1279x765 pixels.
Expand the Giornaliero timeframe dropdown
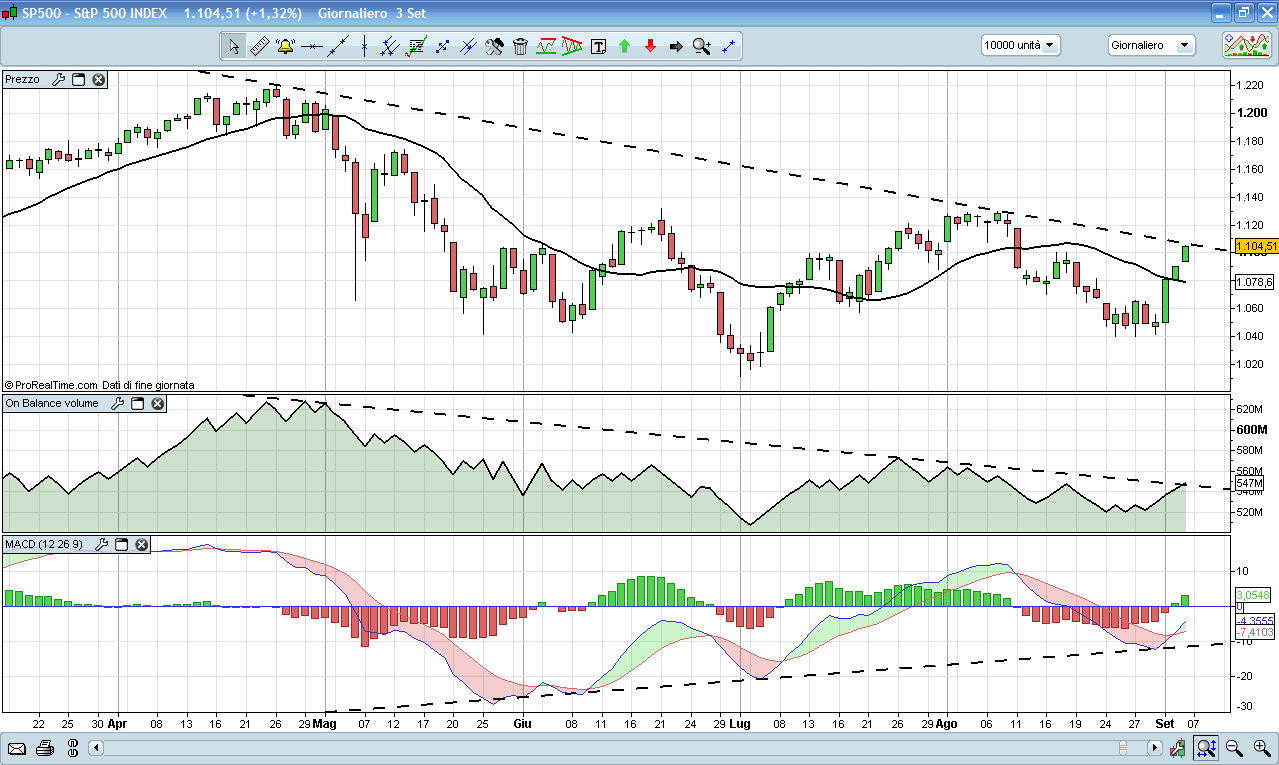[1151, 45]
